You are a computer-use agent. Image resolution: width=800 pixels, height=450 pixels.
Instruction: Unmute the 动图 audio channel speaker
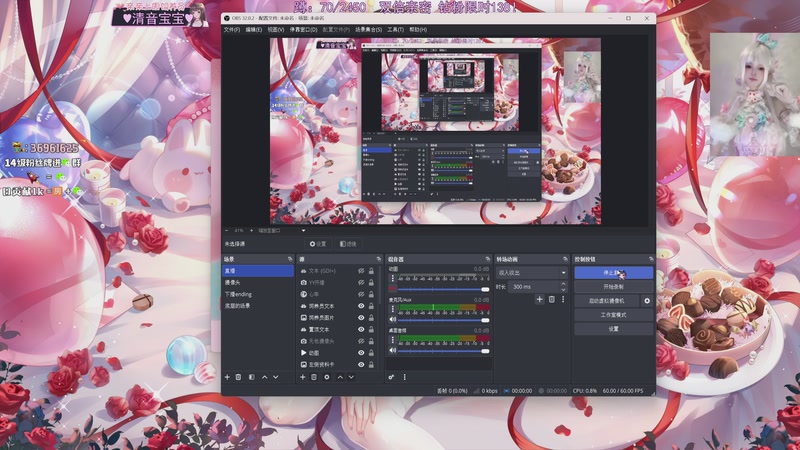pyautogui.click(x=392, y=289)
